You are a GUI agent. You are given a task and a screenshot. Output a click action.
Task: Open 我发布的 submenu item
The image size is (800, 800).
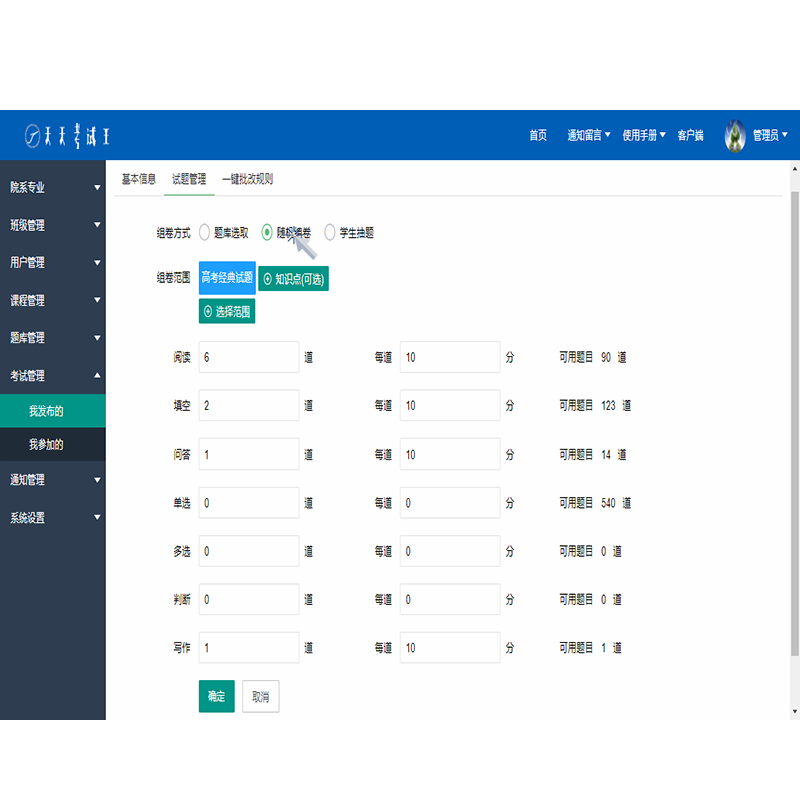(53, 411)
